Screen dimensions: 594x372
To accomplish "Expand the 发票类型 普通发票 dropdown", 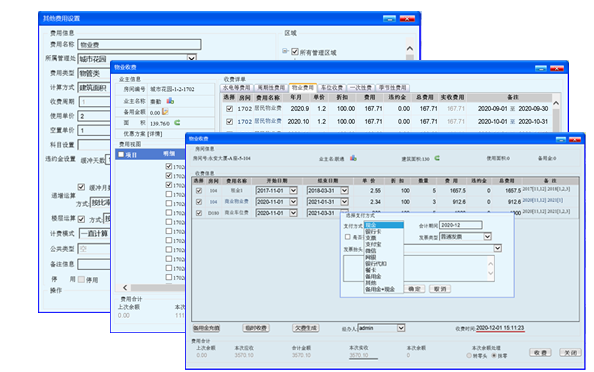I will coord(487,236).
